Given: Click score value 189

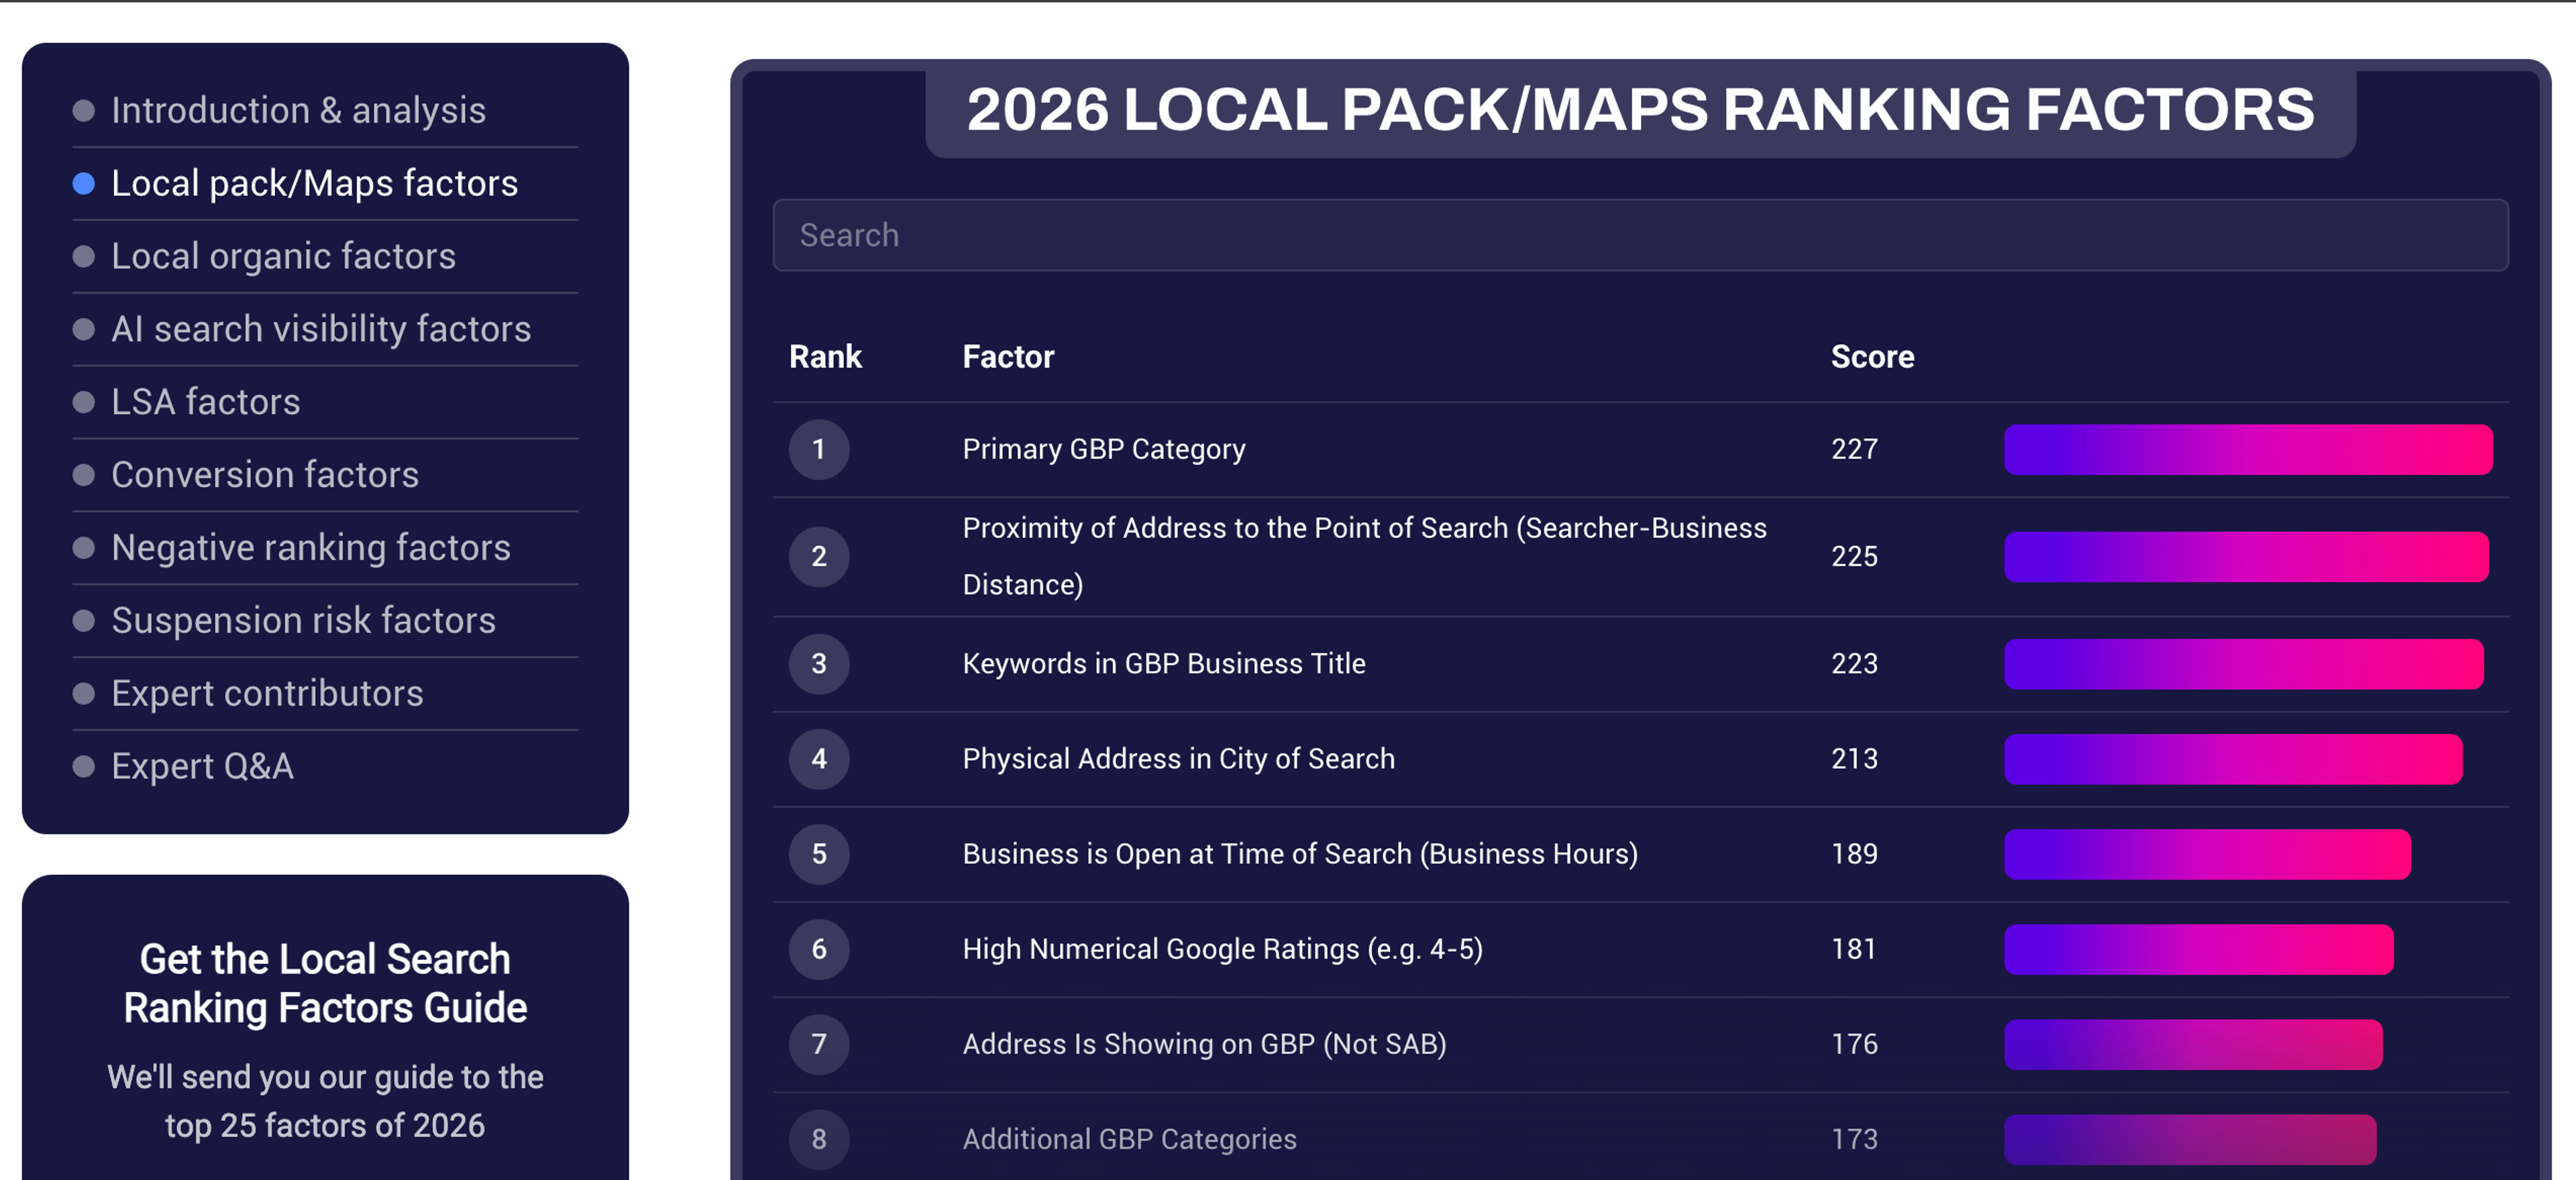Looking at the screenshot, I should [x=1854, y=854].
